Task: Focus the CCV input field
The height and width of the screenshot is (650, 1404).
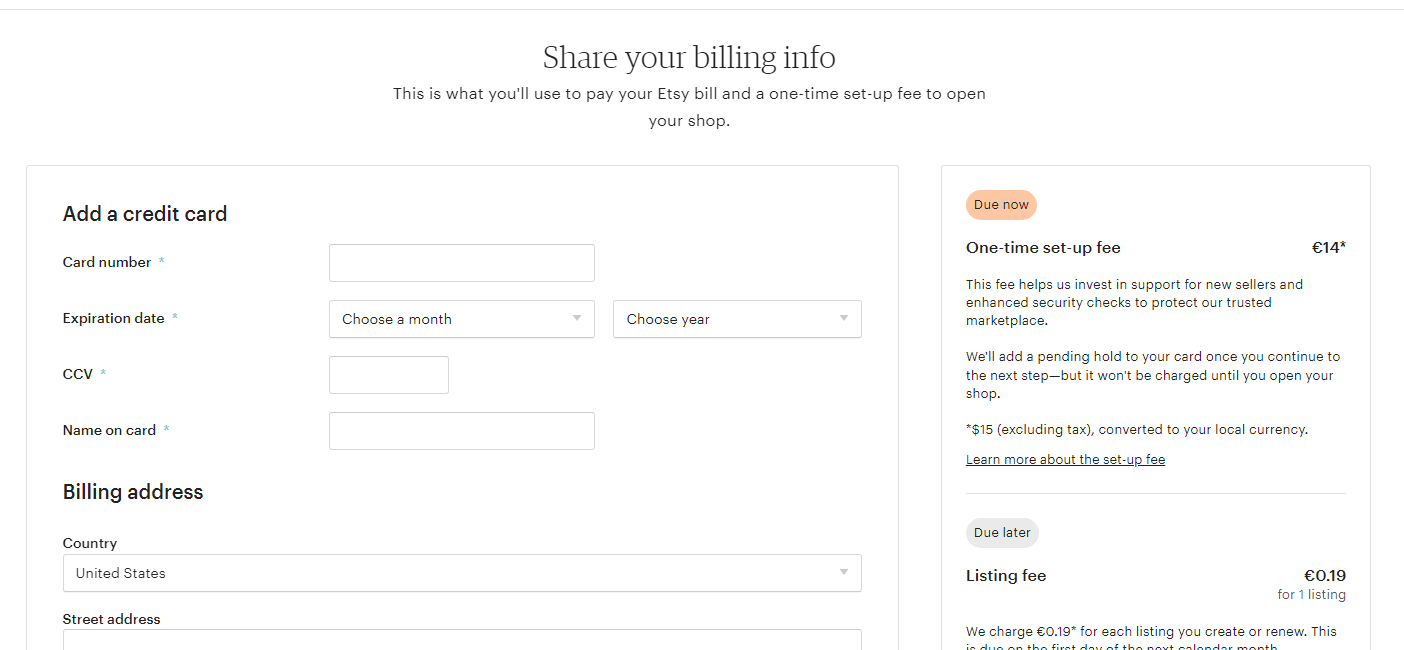Action: point(388,374)
